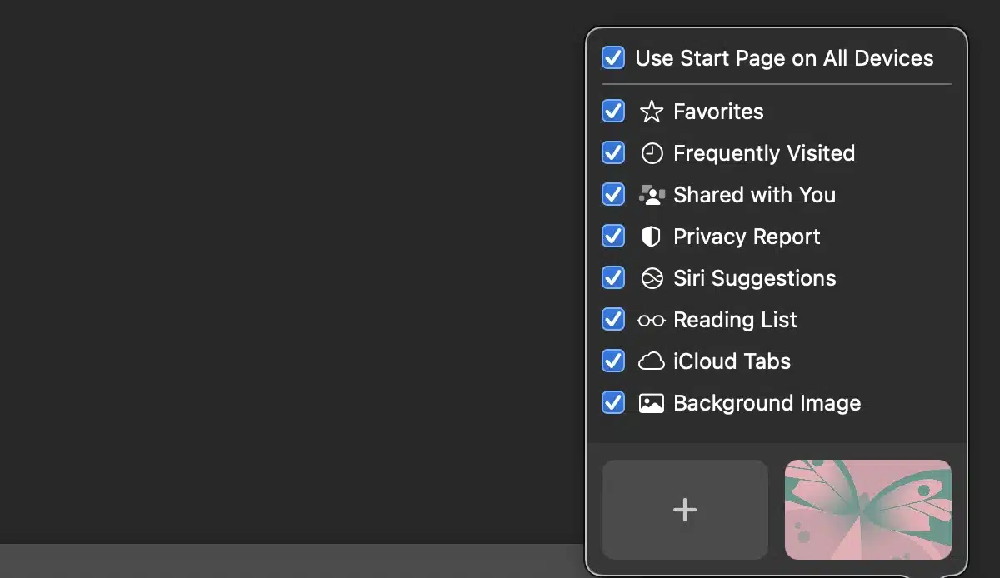
Task: Add a new background image with plus button
Action: point(685,510)
